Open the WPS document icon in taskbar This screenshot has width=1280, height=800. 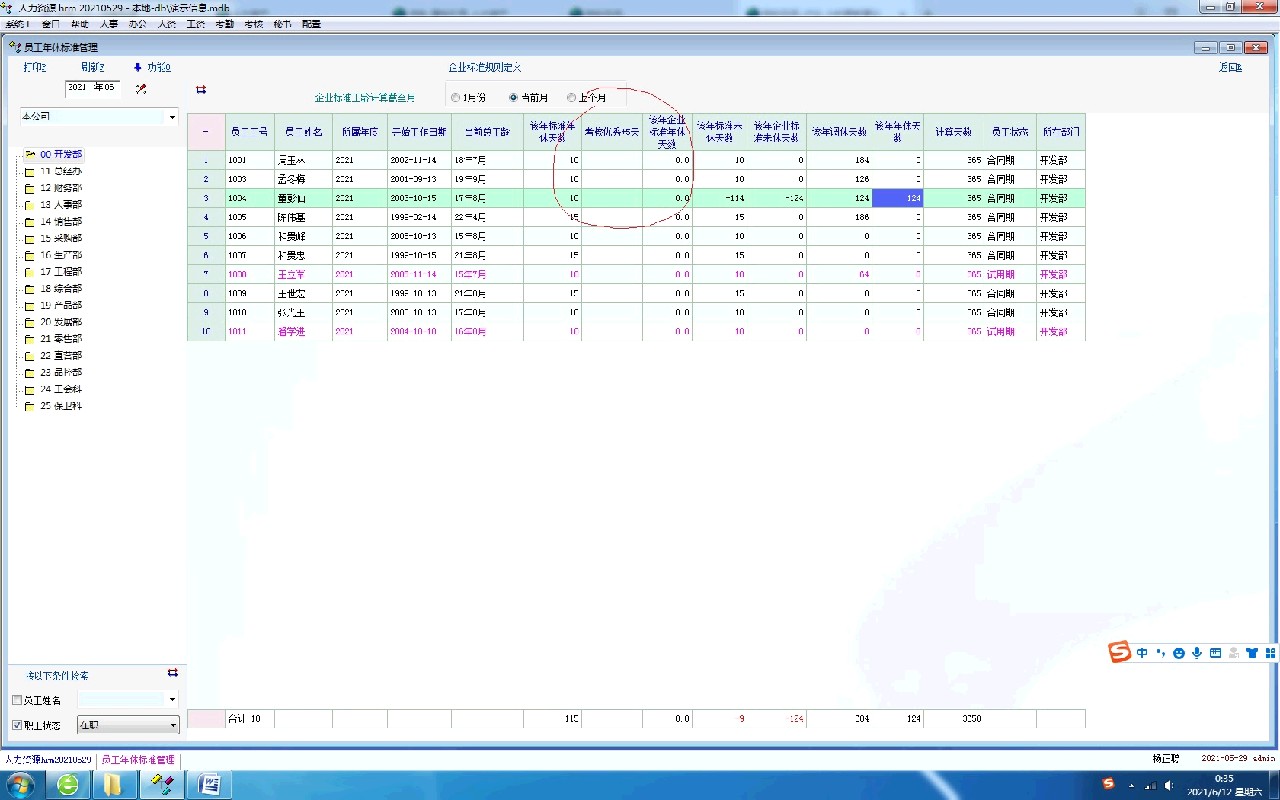coord(209,784)
